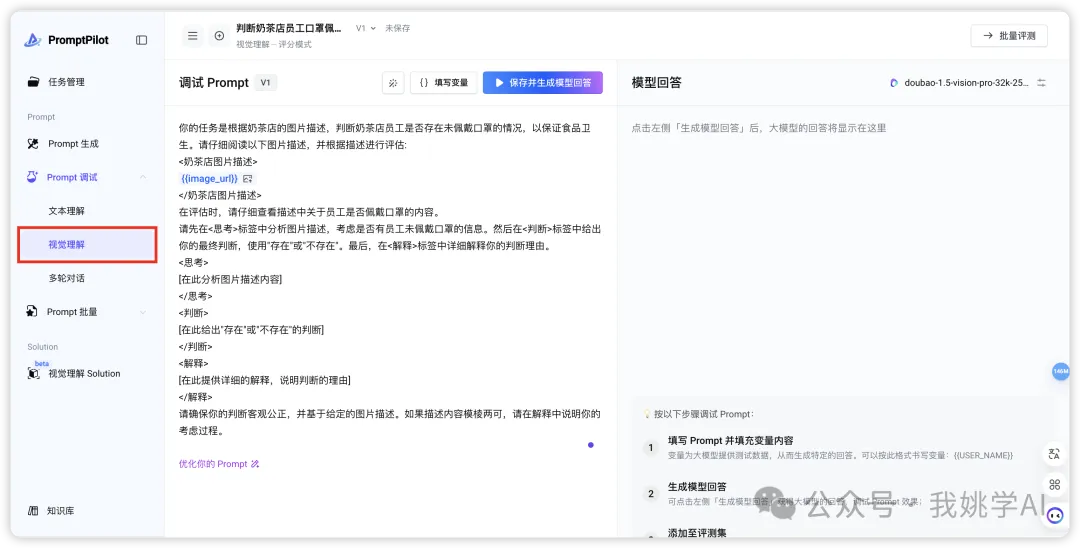The height and width of the screenshot is (548, 1080).
Task: Click the 模型回答 heading
Action: (x=656, y=83)
